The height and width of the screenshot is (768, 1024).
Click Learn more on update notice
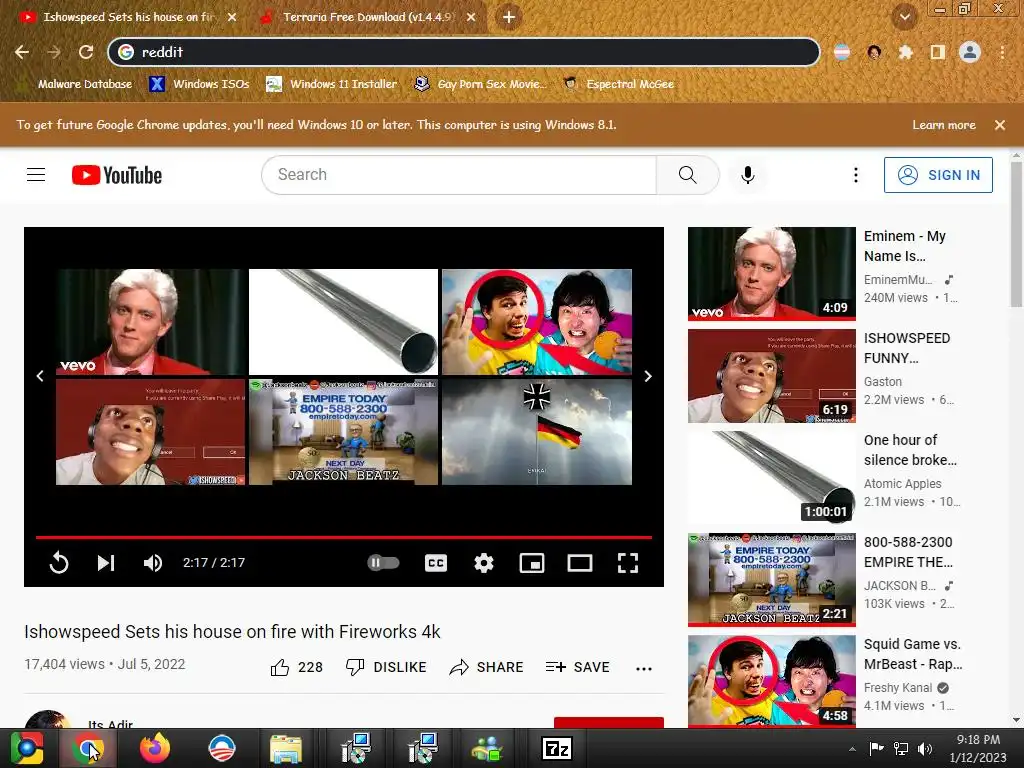pyautogui.click(x=944, y=125)
